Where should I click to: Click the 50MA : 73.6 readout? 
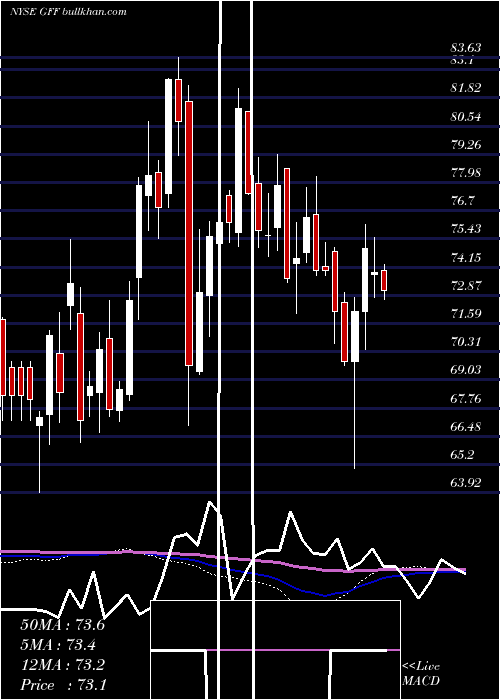tap(62, 625)
